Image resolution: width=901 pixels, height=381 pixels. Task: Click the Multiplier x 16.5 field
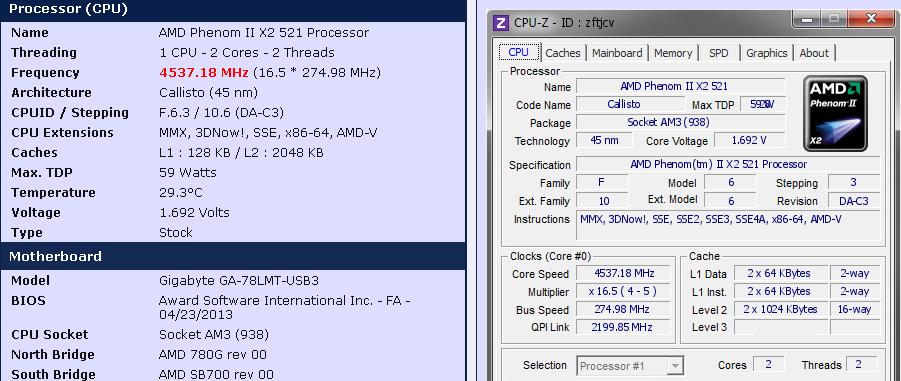click(x=623, y=291)
